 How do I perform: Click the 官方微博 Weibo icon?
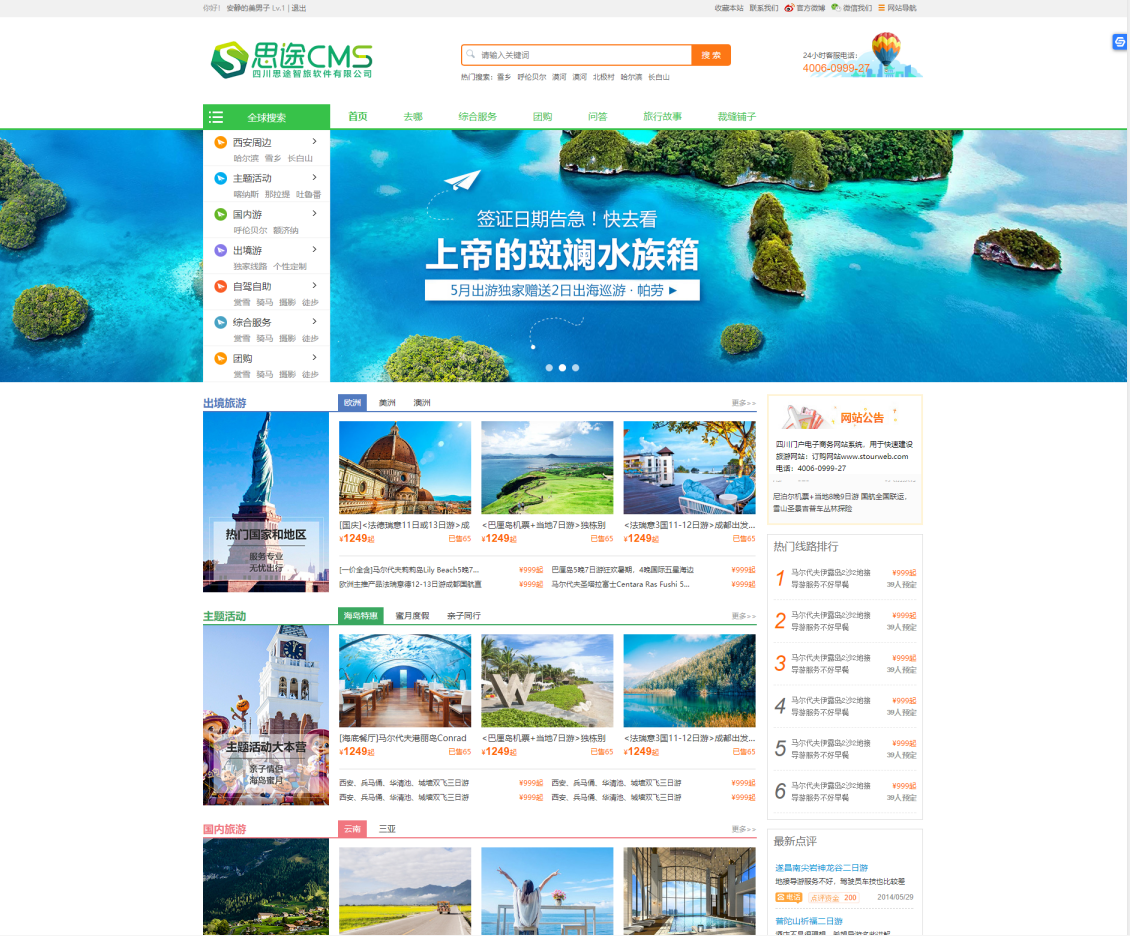click(789, 8)
